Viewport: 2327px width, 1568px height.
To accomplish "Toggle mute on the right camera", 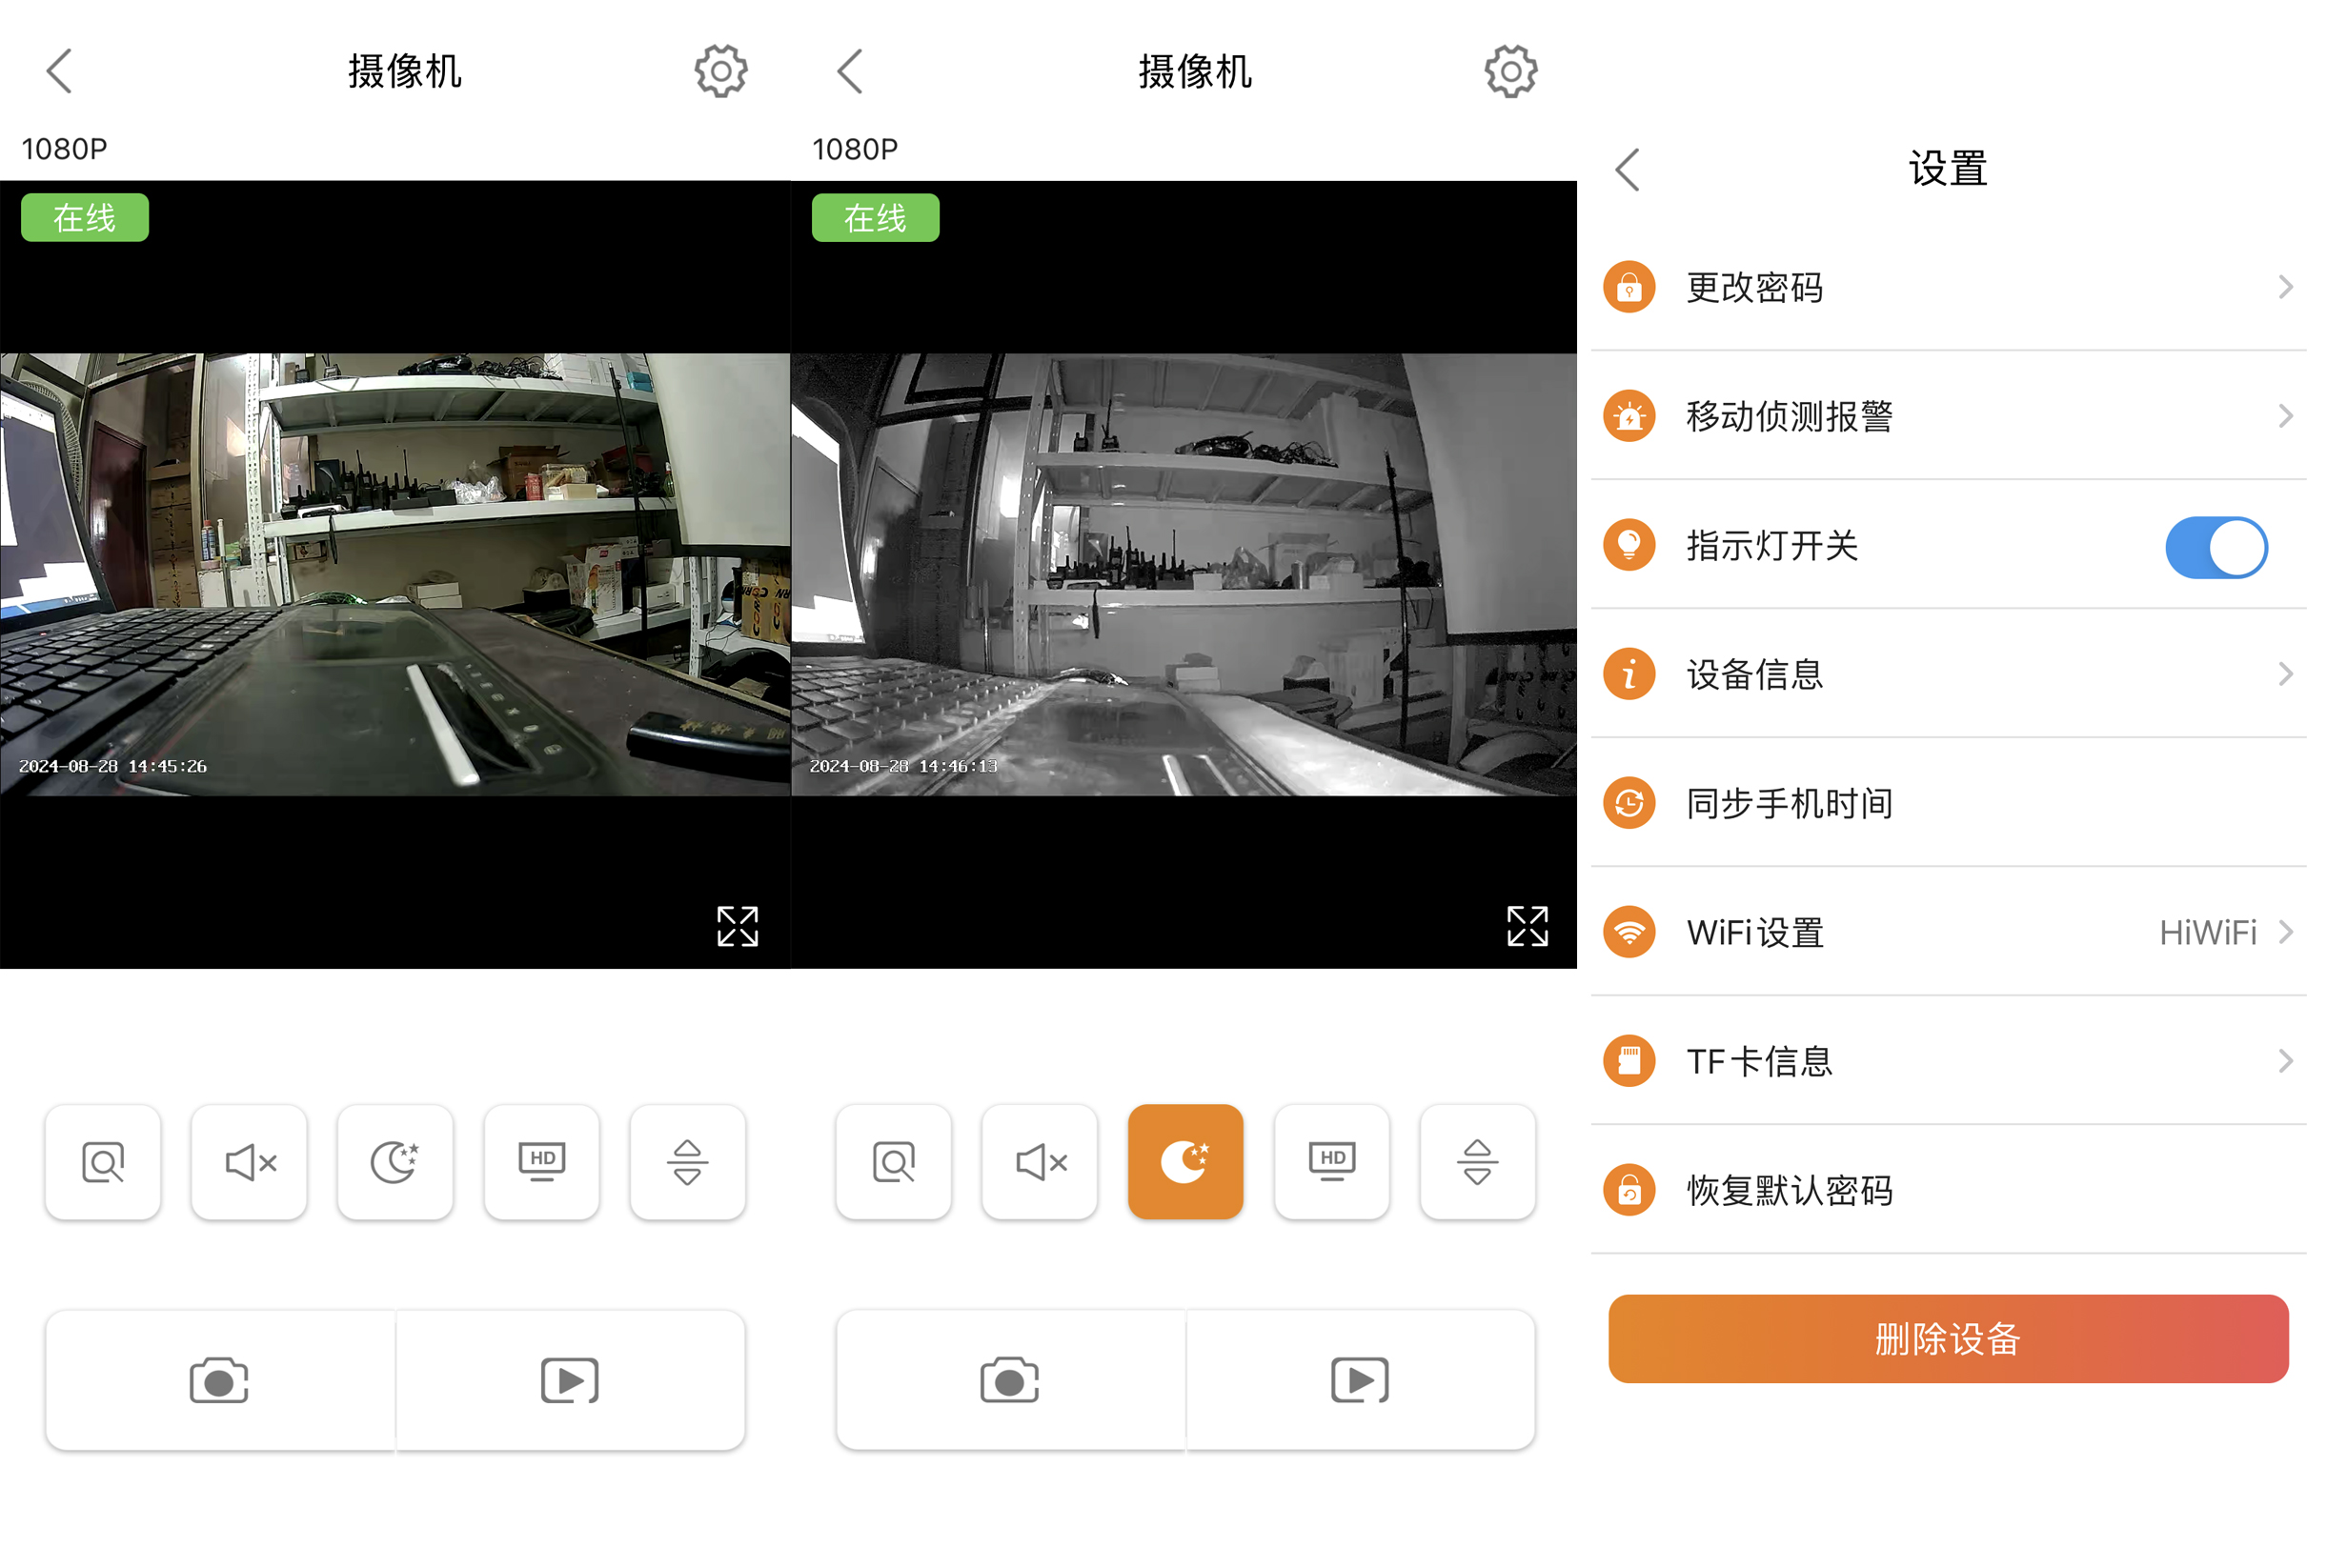I will click(x=1039, y=1162).
